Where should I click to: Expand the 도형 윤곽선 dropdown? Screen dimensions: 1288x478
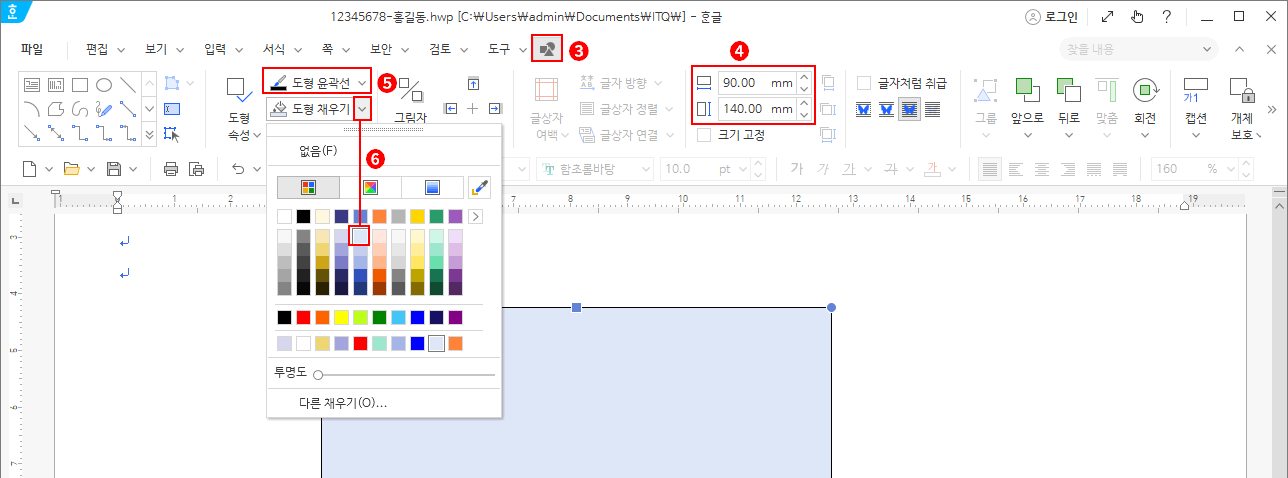click(x=361, y=81)
